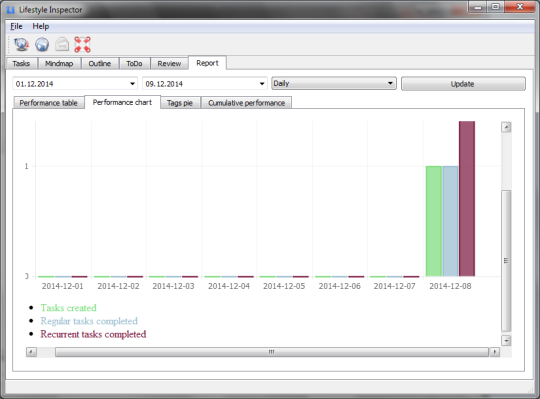The height and width of the screenshot is (399, 540).
Task: Open the Tags pie sub-tab
Action: point(180,103)
